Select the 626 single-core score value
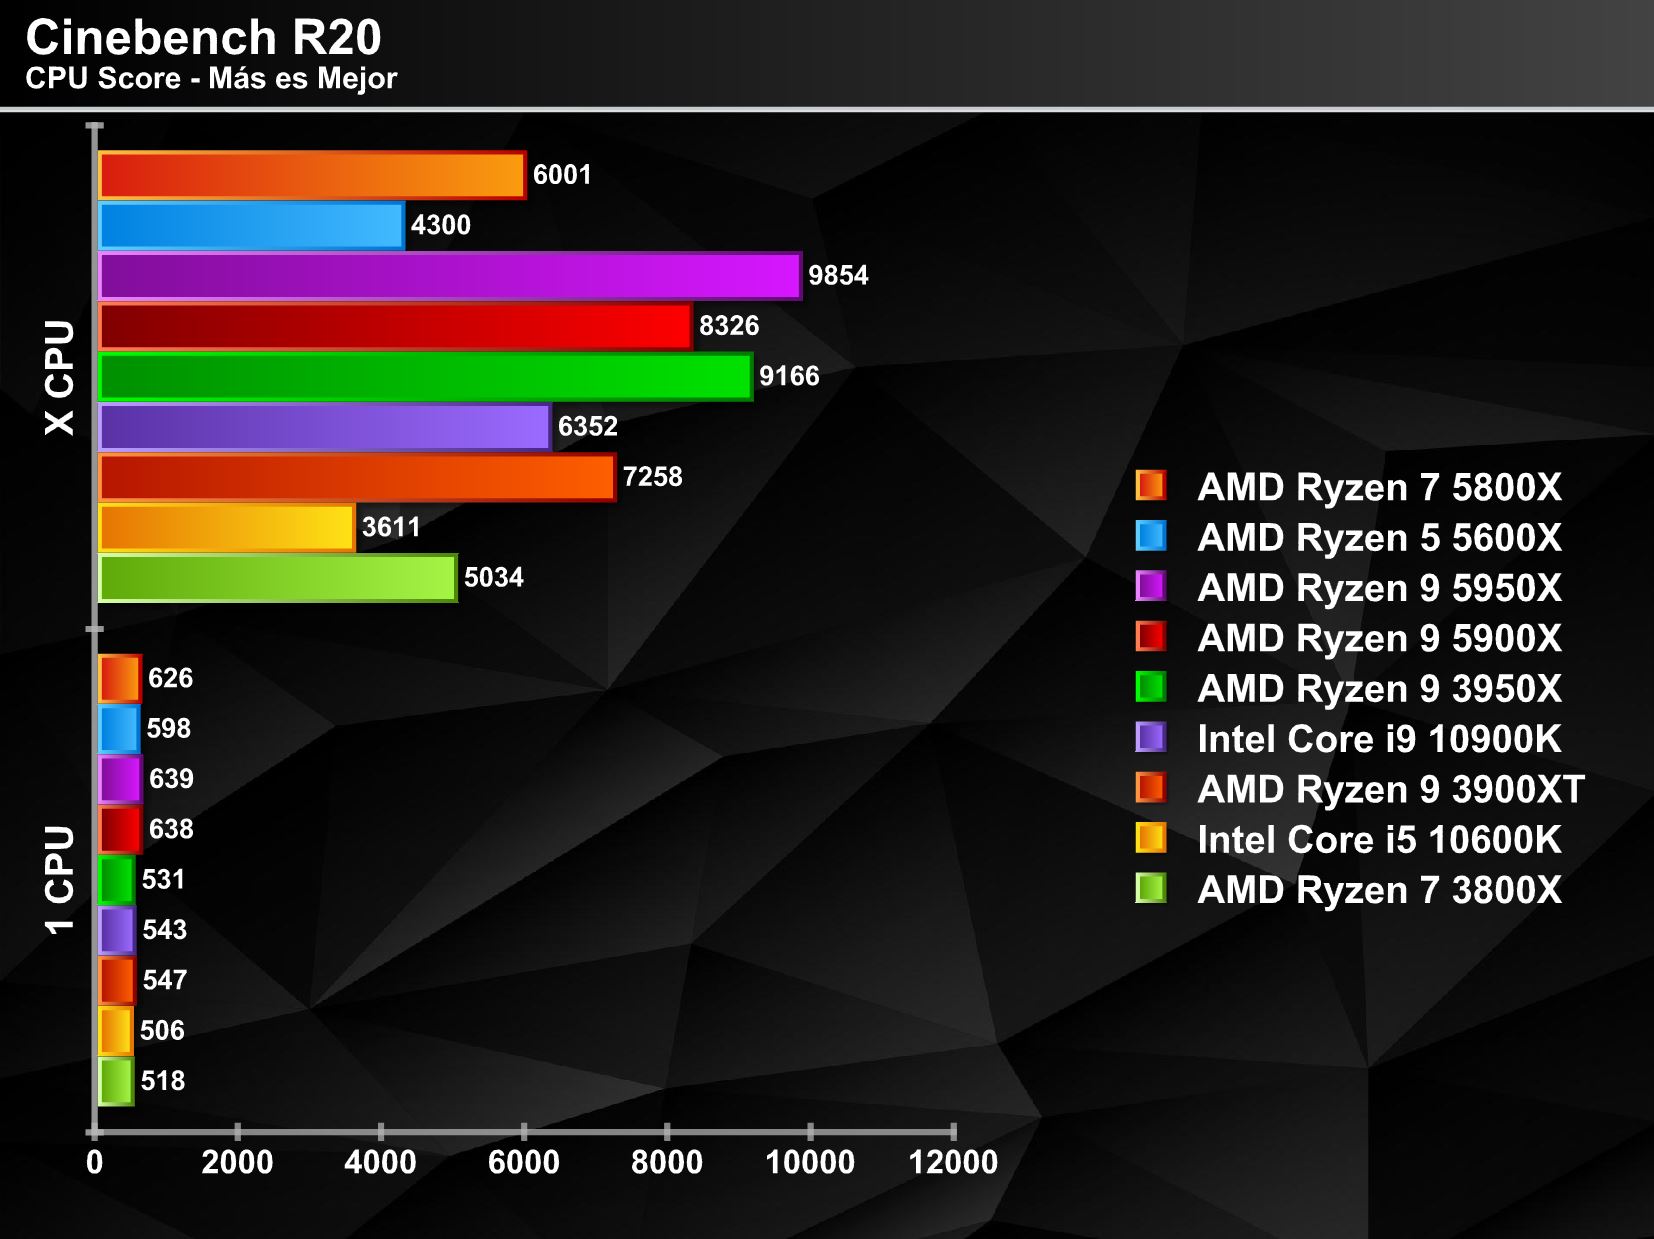 click(x=170, y=678)
